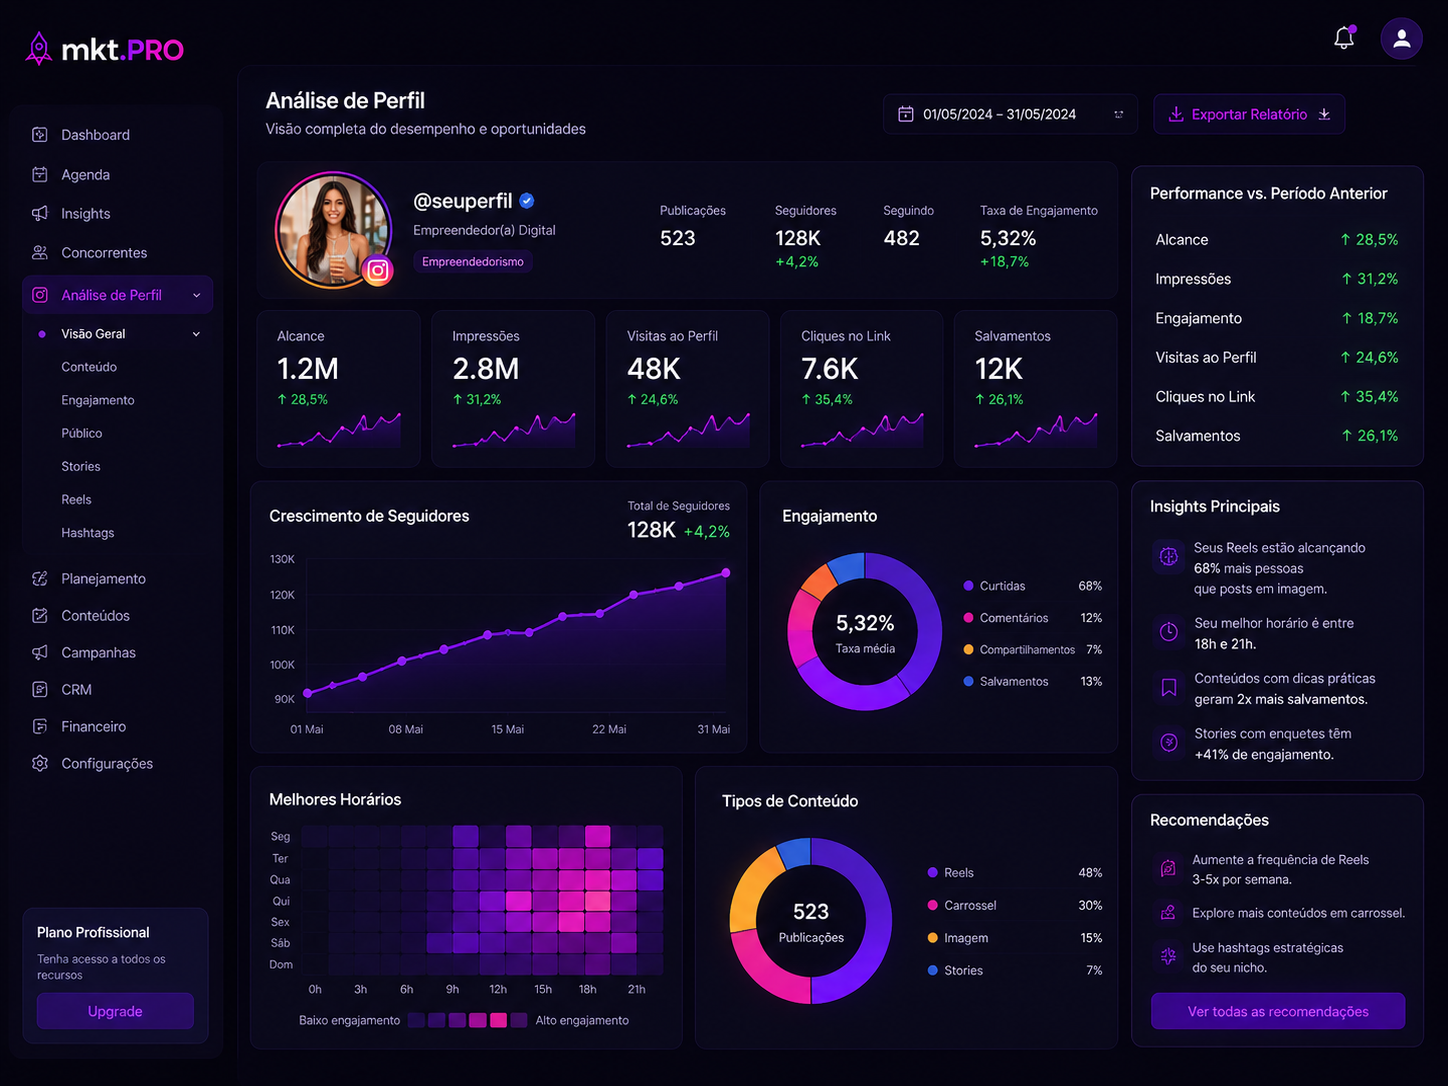This screenshot has height=1086, width=1448.
Task: Click the 31 Mai data point on followers chart
Action: (x=726, y=573)
